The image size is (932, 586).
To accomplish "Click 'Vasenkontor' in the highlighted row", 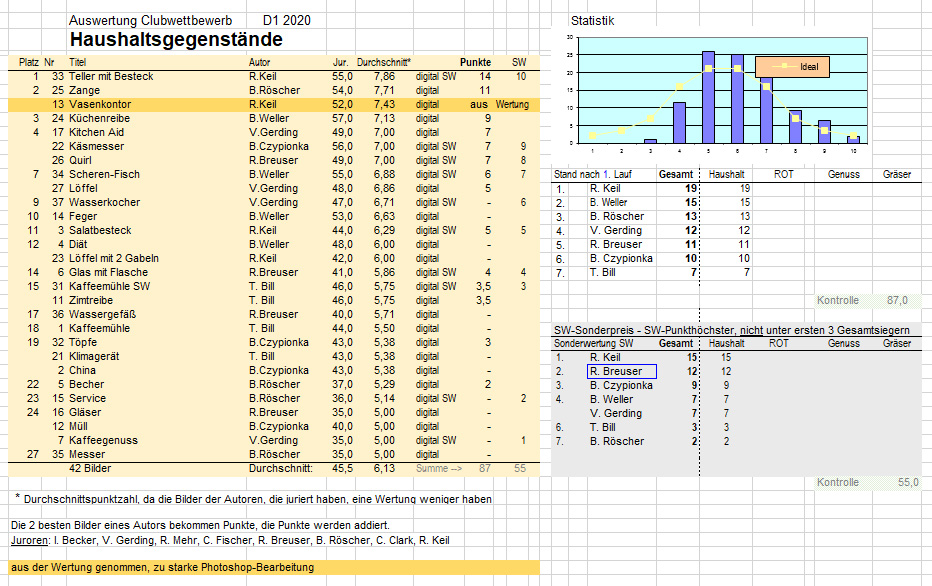I will (x=100, y=104).
